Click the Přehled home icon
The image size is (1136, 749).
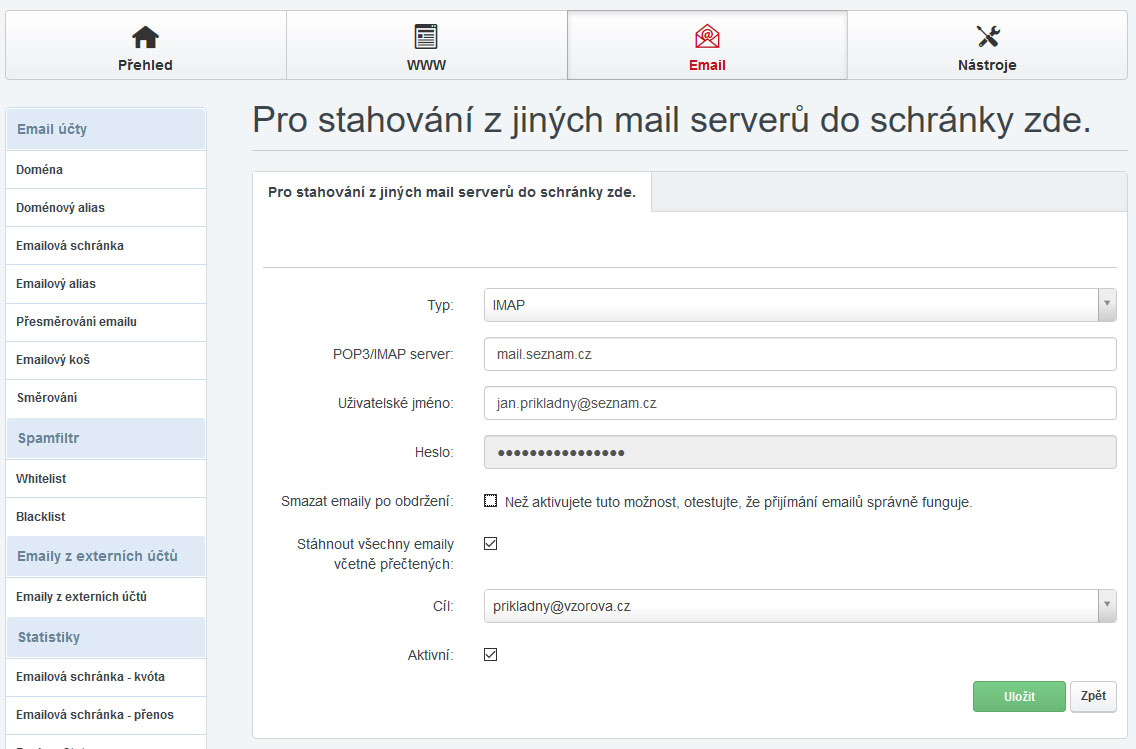click(x=145, y=37)
